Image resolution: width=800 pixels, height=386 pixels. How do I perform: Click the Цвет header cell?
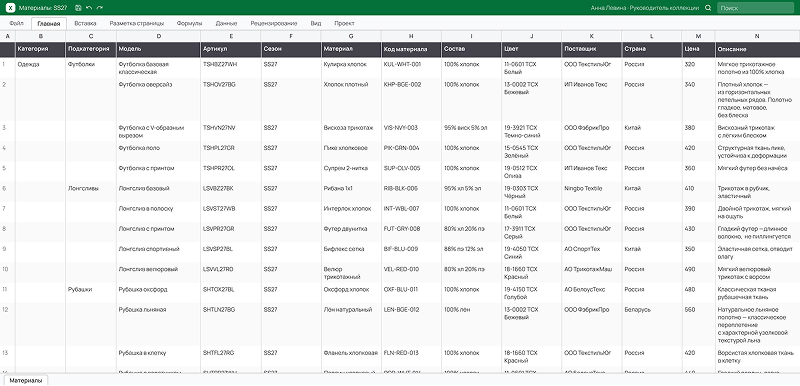[532, 49]
